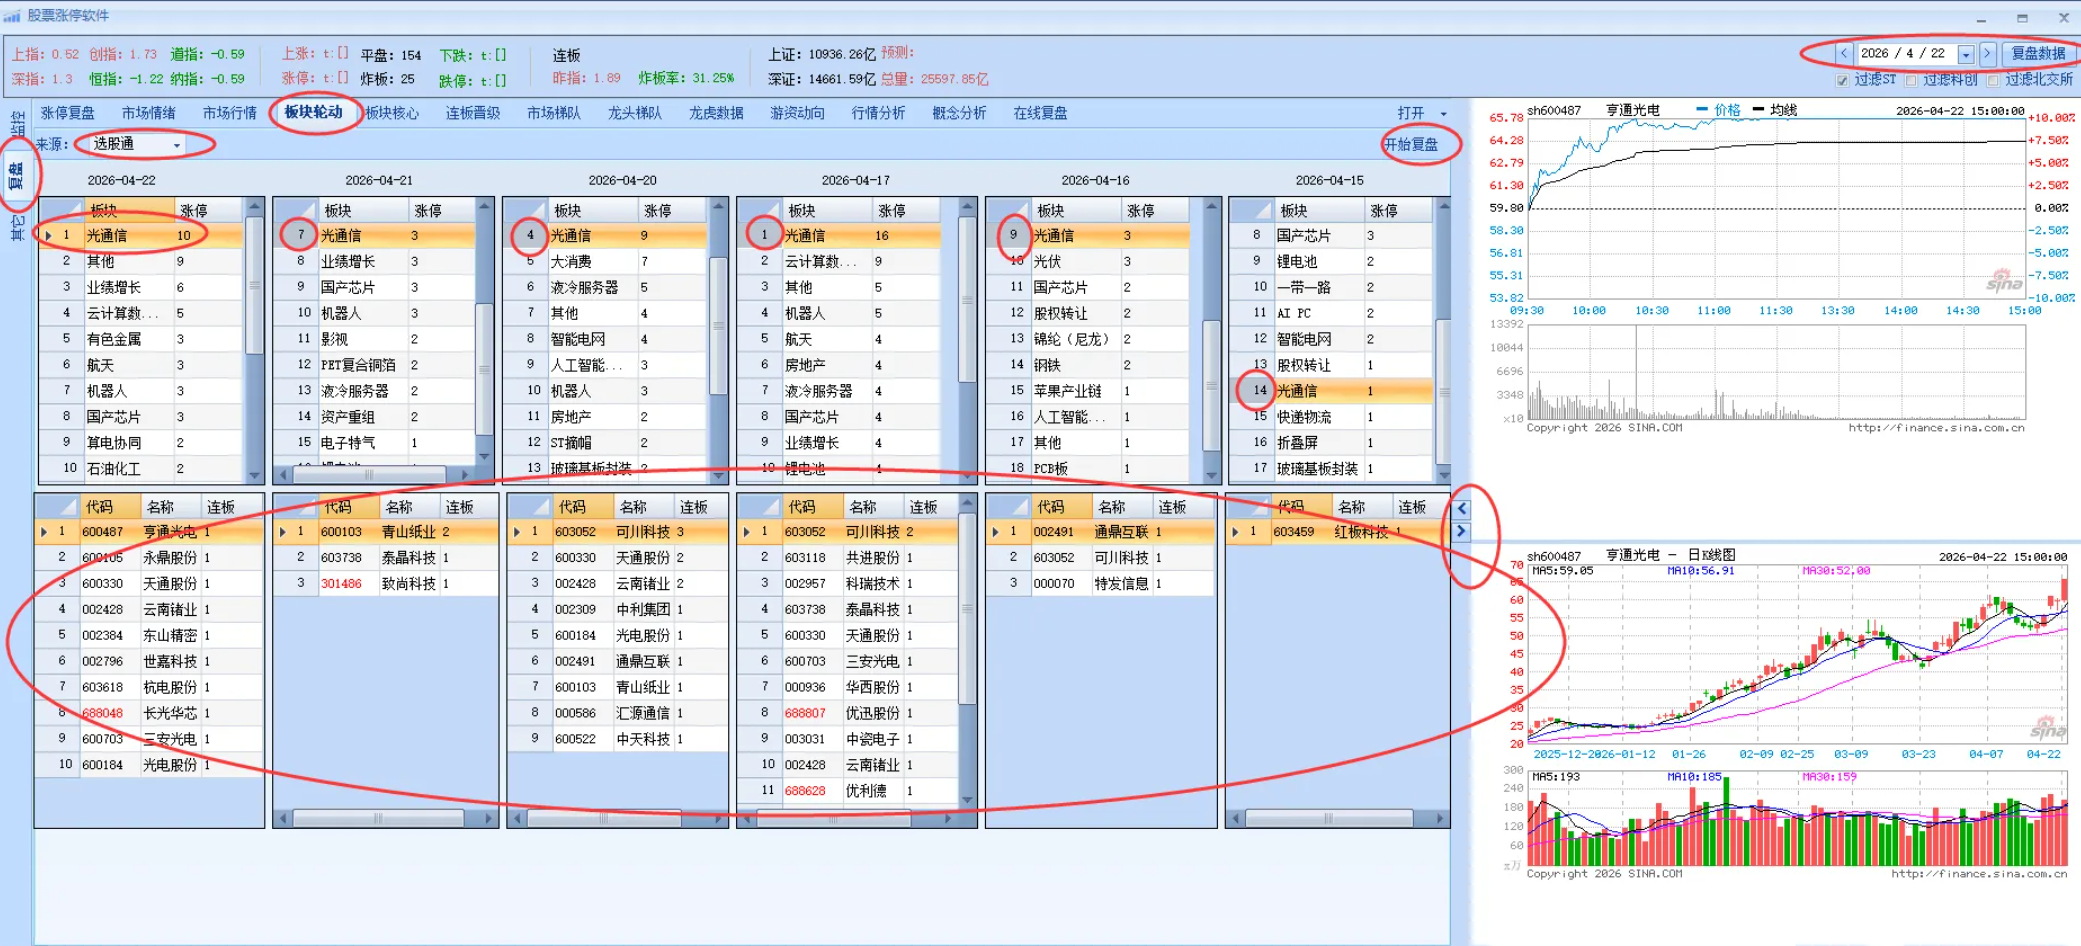Click the triangle marker next to 光通信 row

[x=47, y=234]
